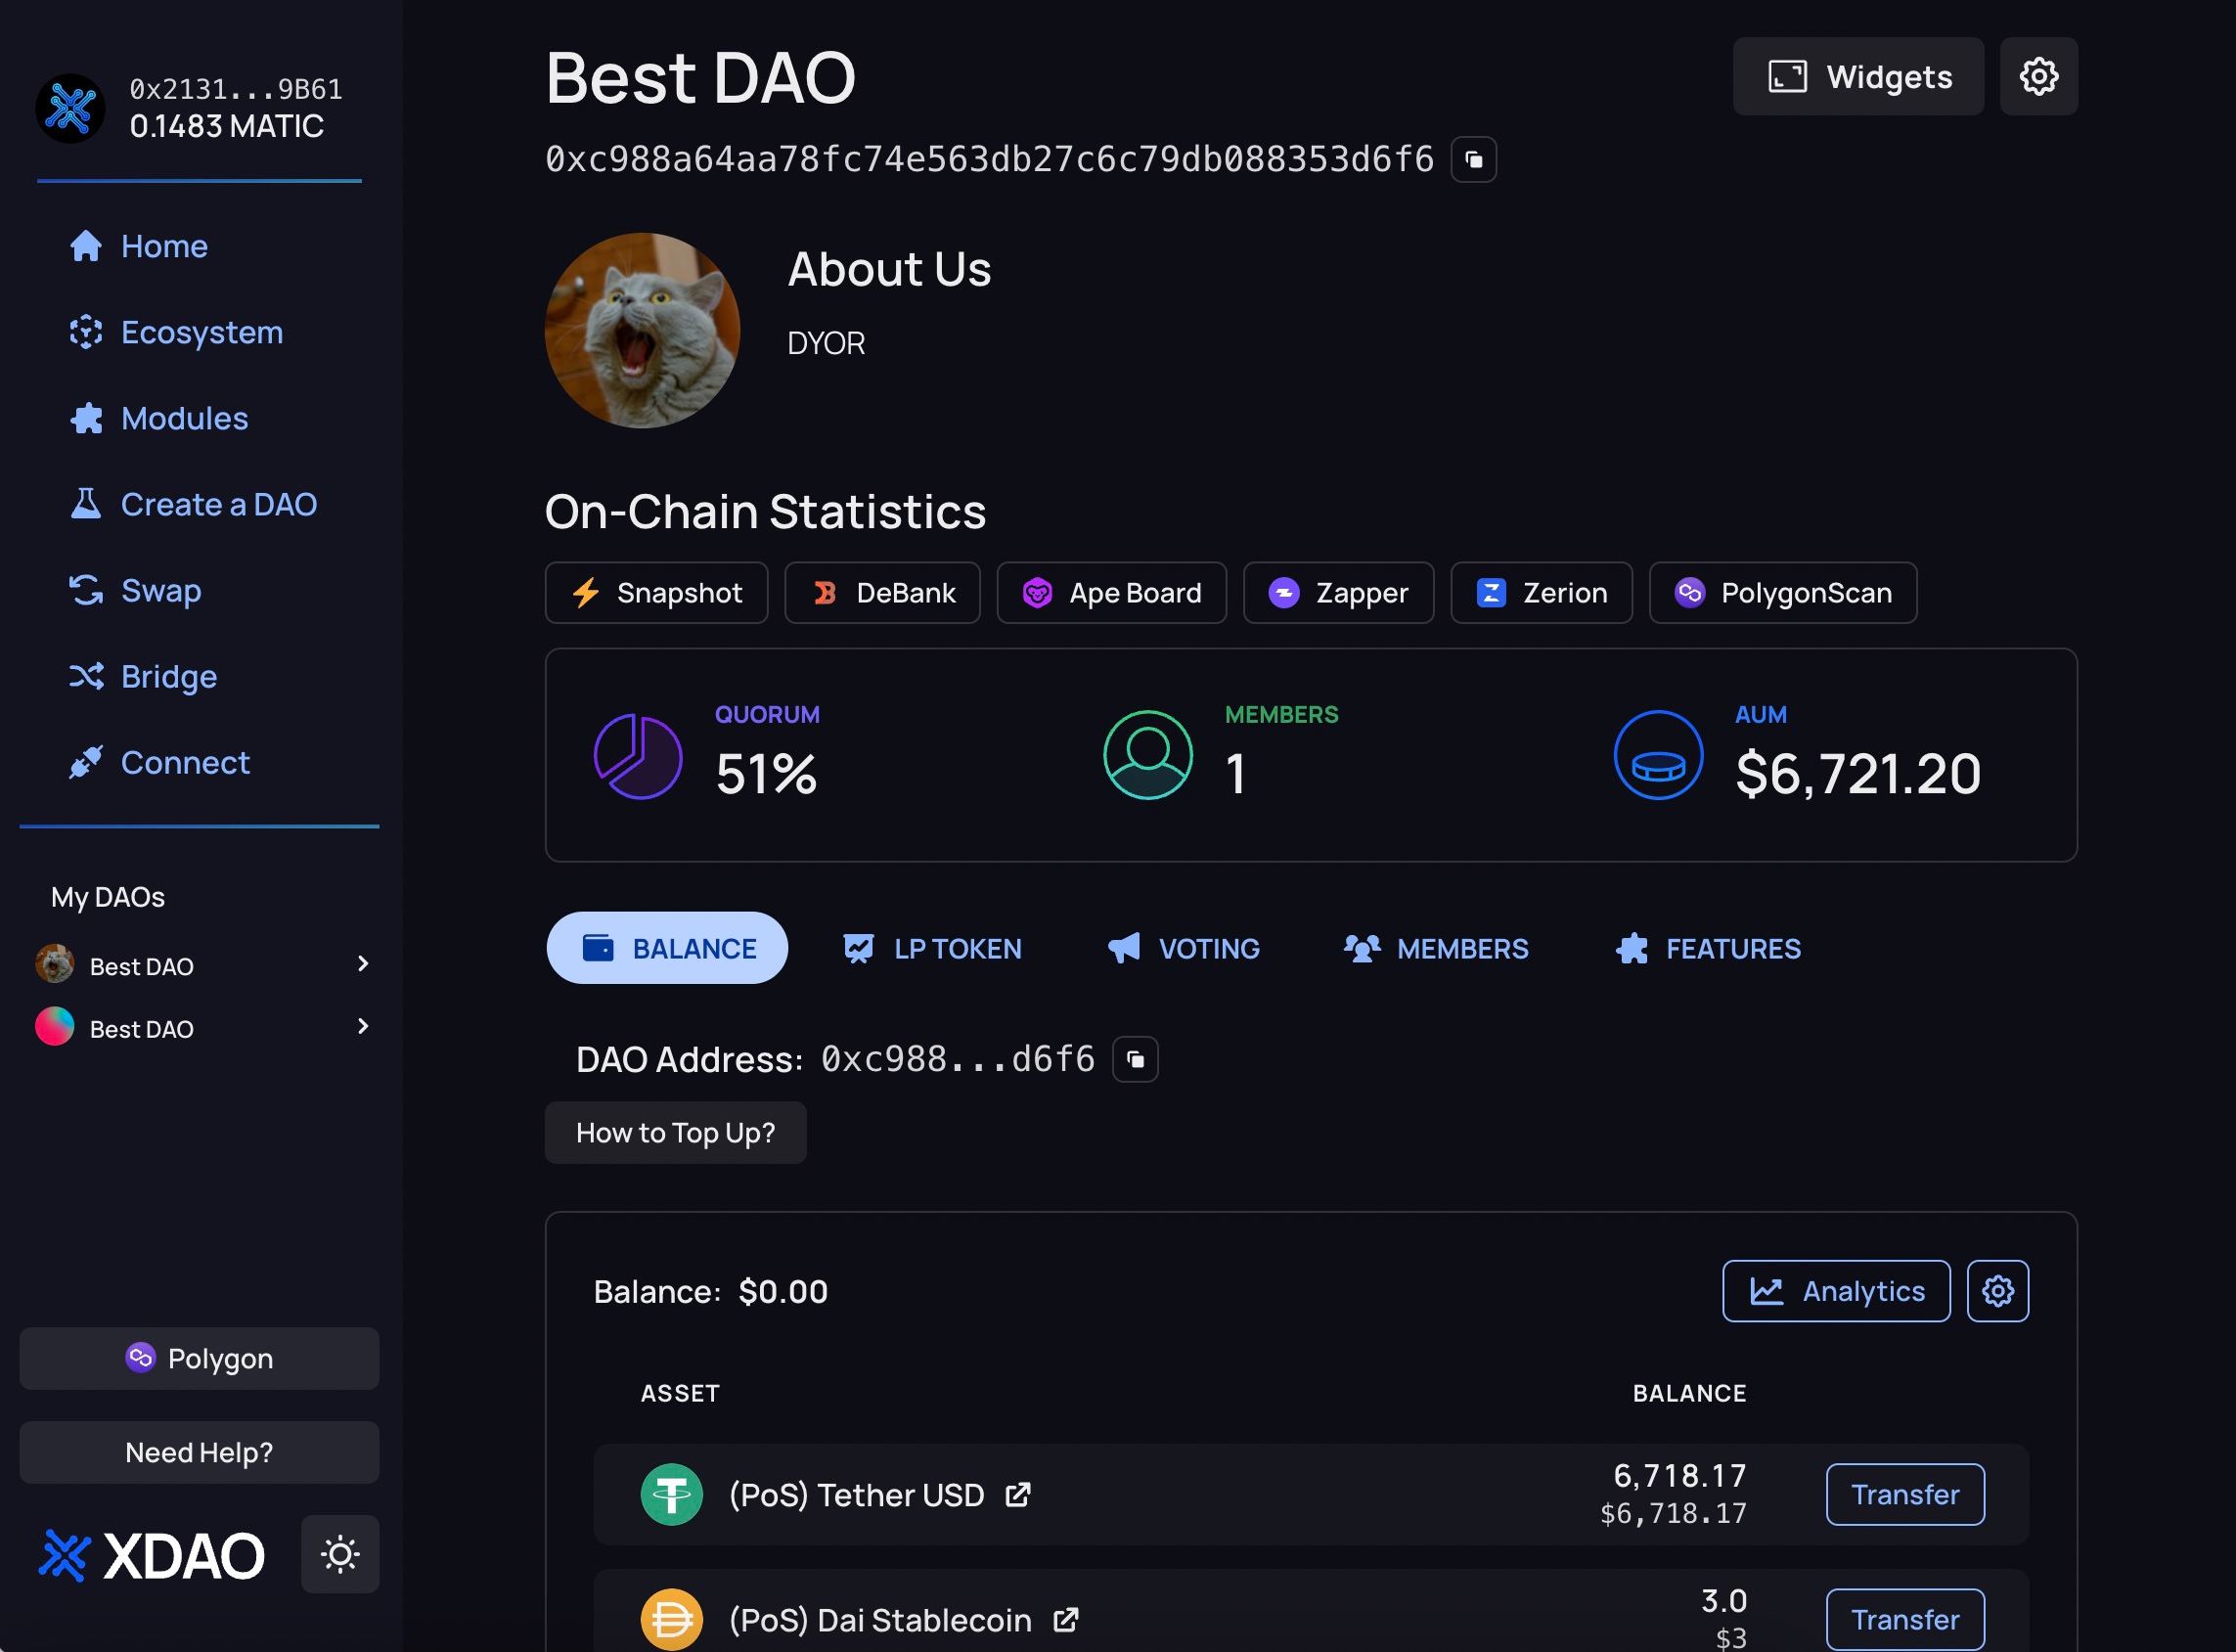View the Quorum pie chart details
Viewport: 2236px width, 1652px height.
[637, 756]
